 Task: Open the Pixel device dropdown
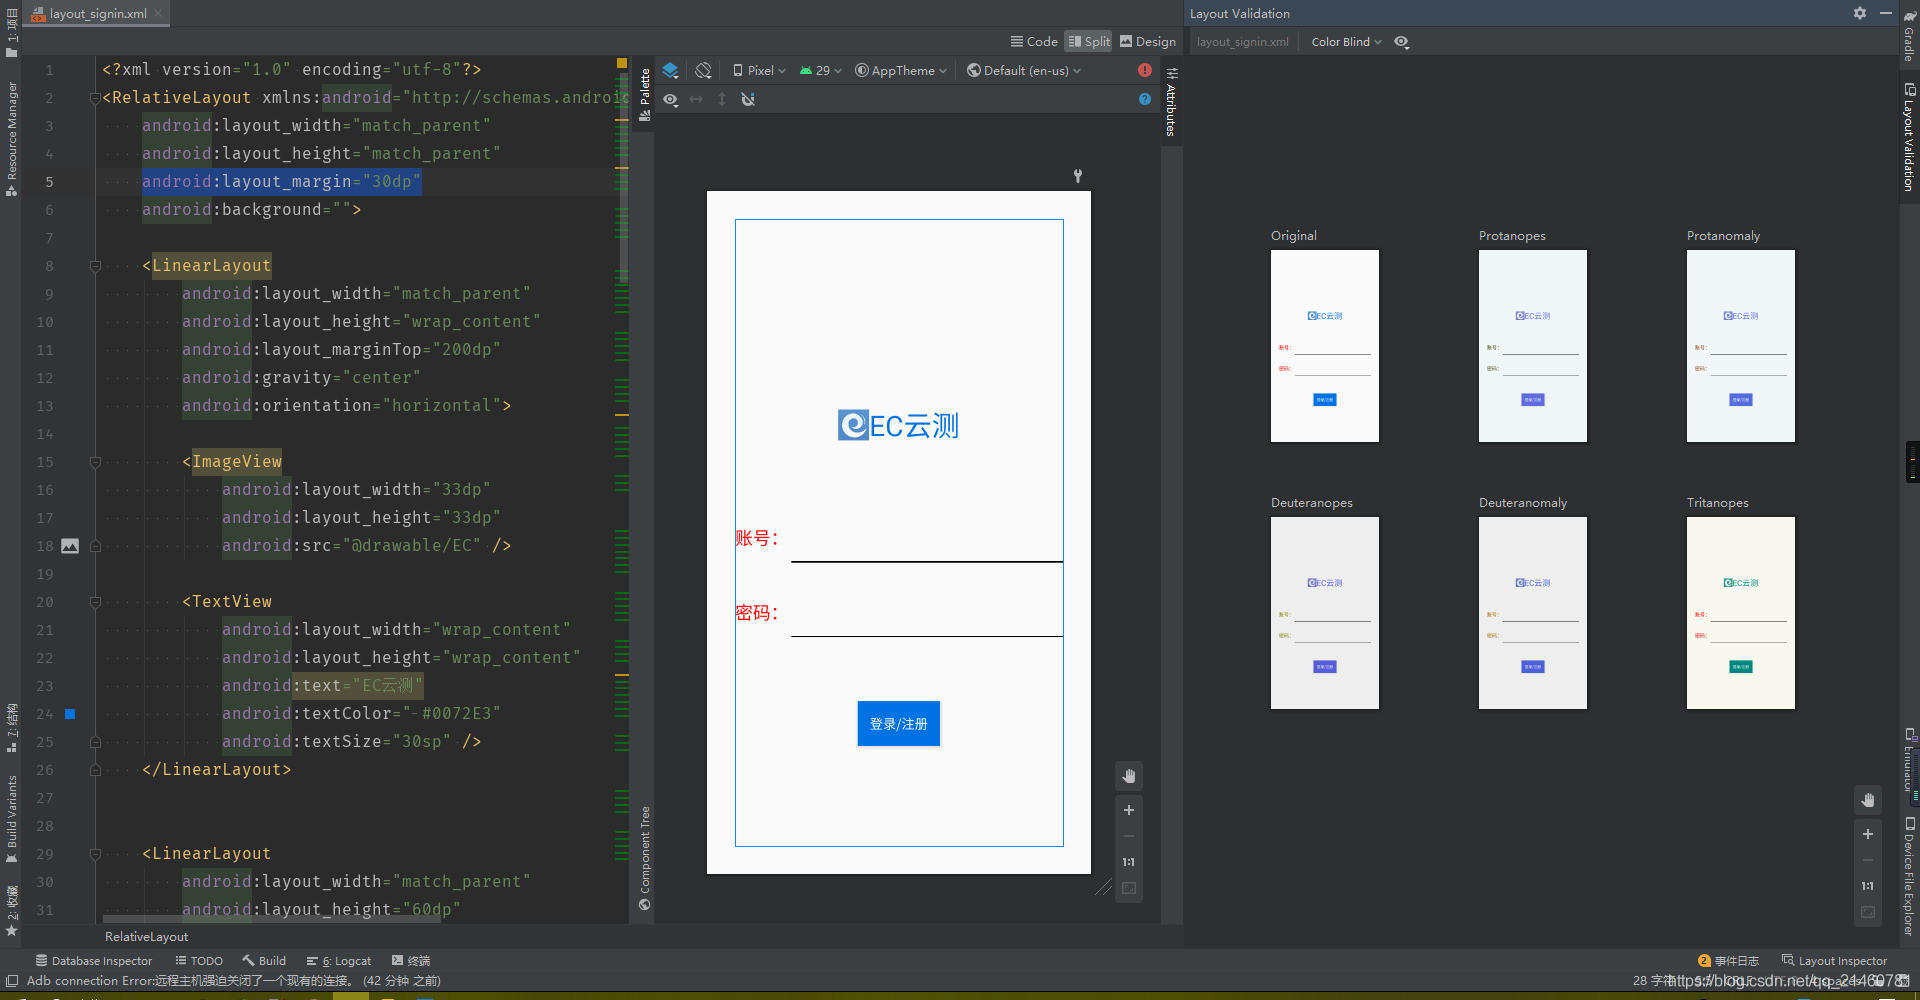(759, 70)
